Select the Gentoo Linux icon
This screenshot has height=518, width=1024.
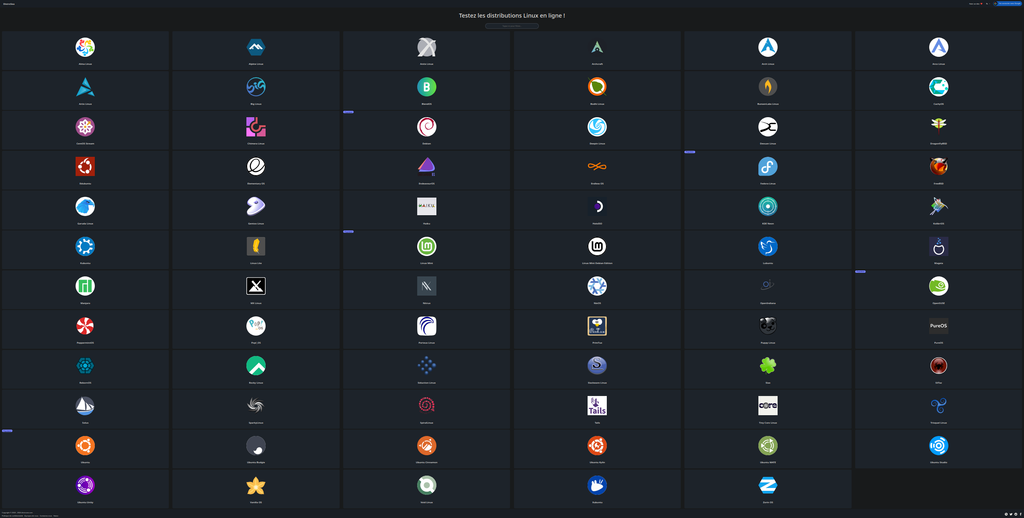256,206
